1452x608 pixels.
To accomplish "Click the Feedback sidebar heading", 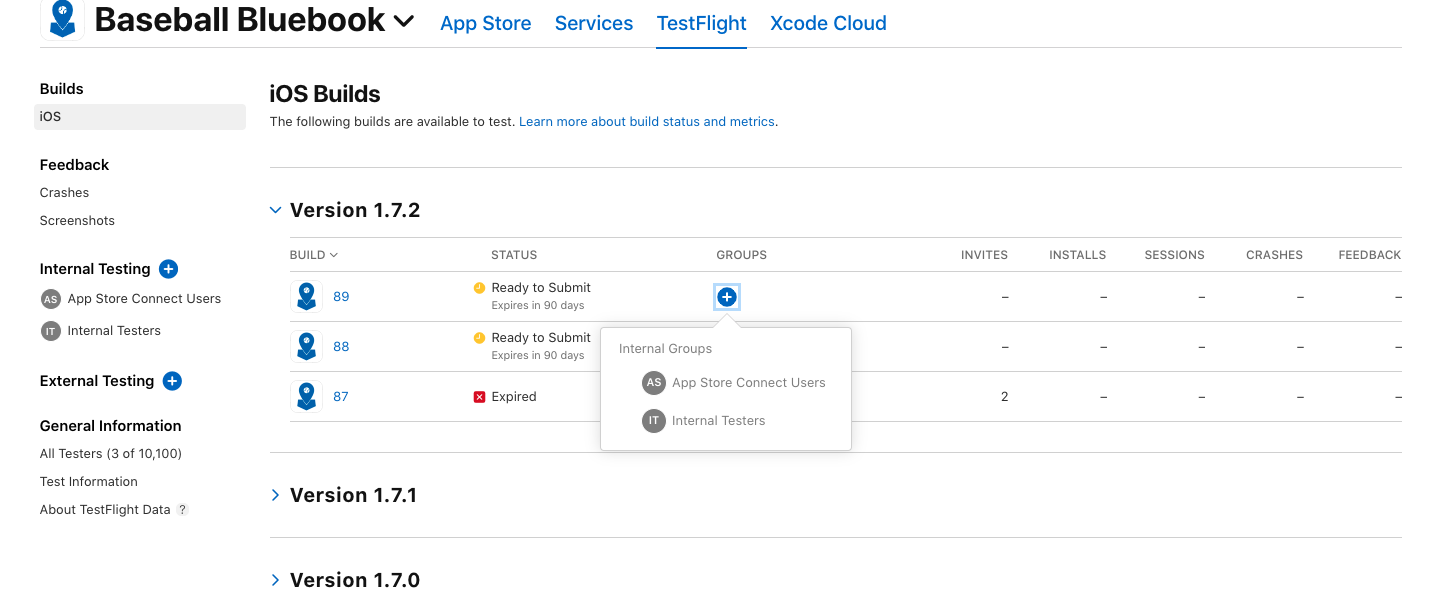I will [75, 165].
